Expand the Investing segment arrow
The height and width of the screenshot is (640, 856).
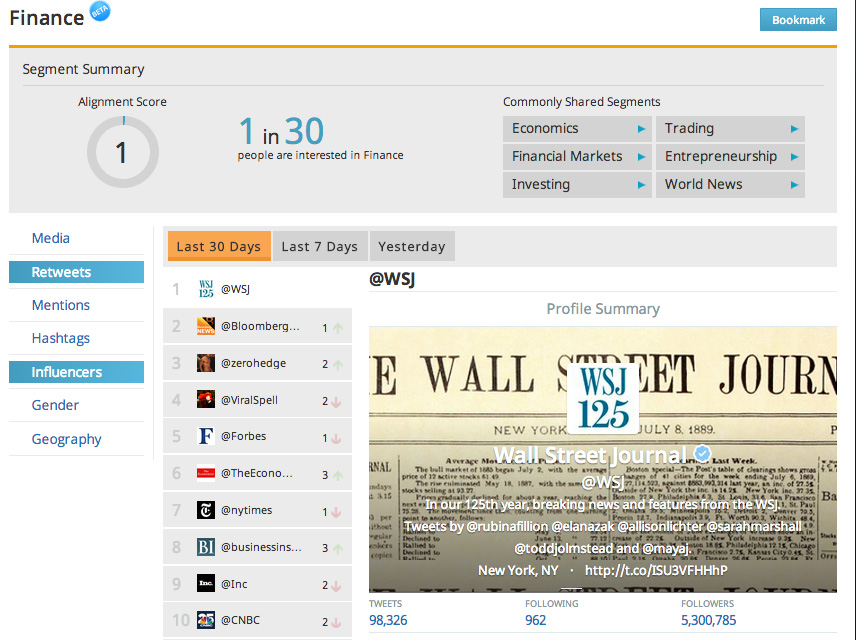(x=641, y=185)
